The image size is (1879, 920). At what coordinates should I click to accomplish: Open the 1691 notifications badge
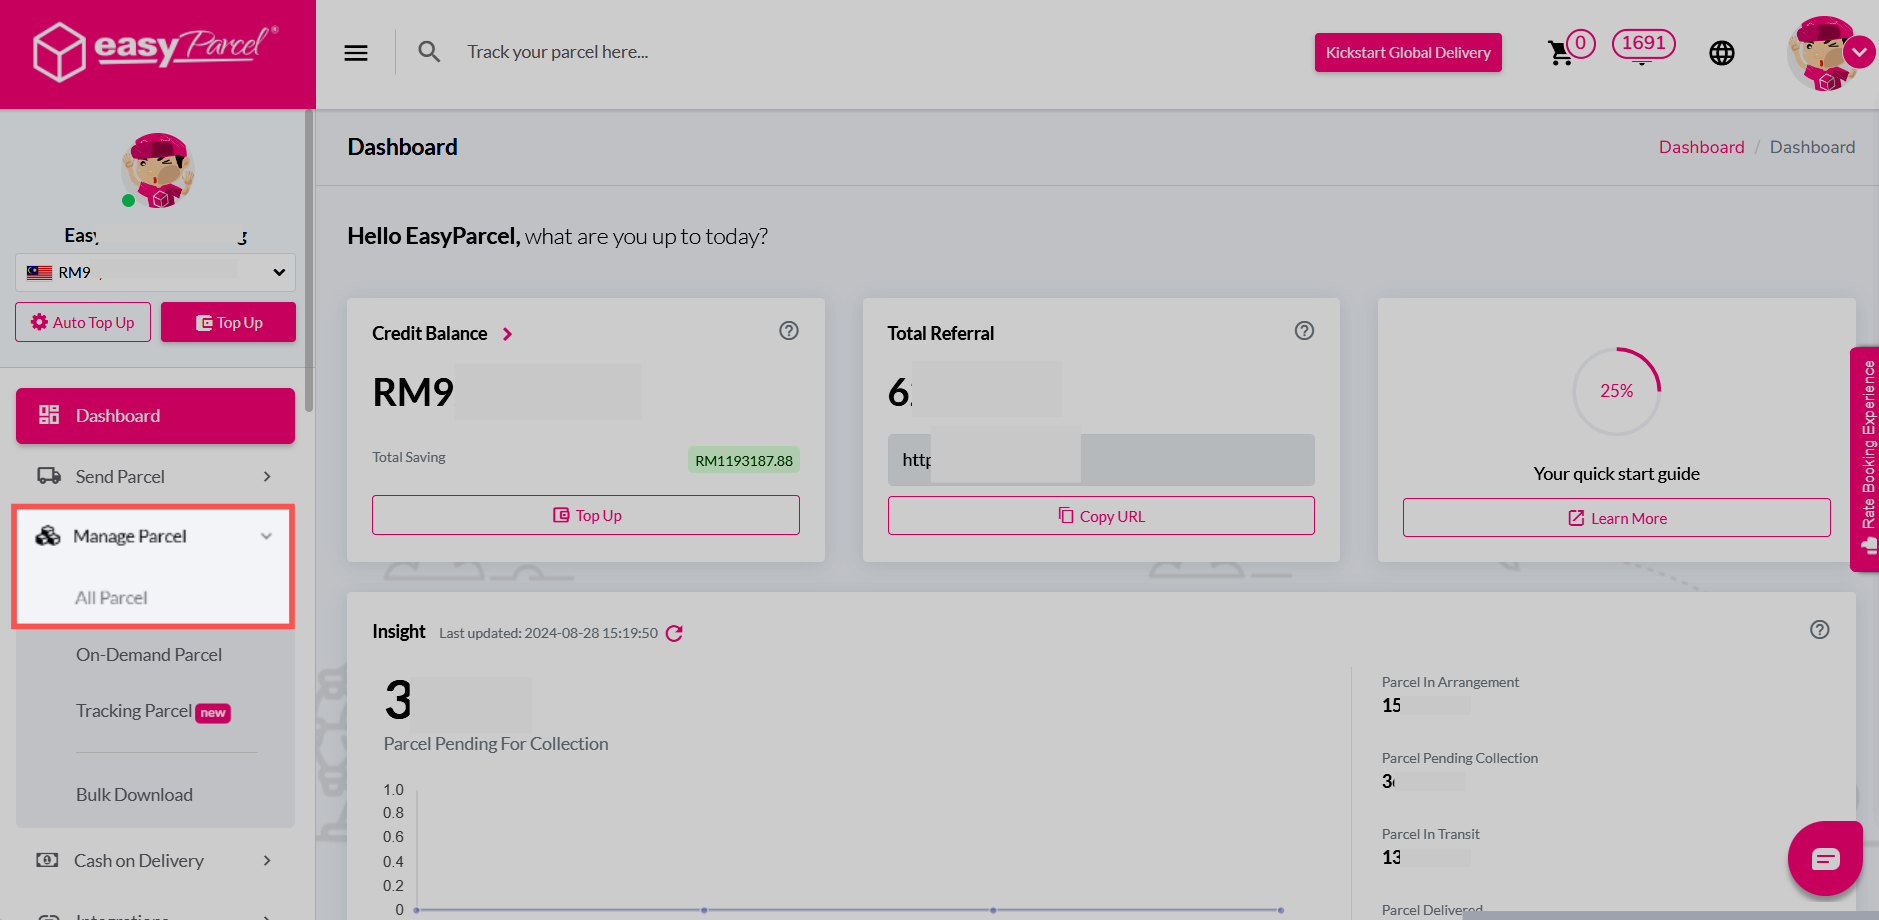click(x=1643, y=44)
